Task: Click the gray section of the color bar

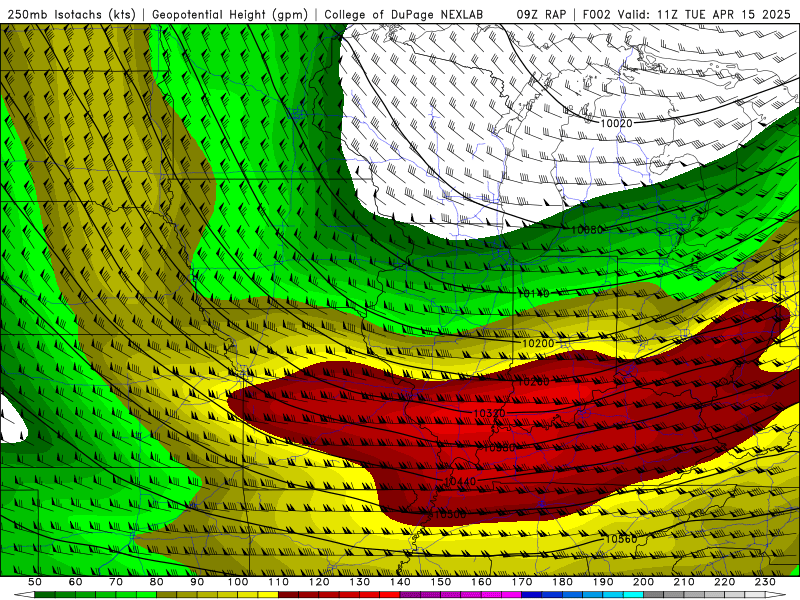Action: tap(704, 595)
